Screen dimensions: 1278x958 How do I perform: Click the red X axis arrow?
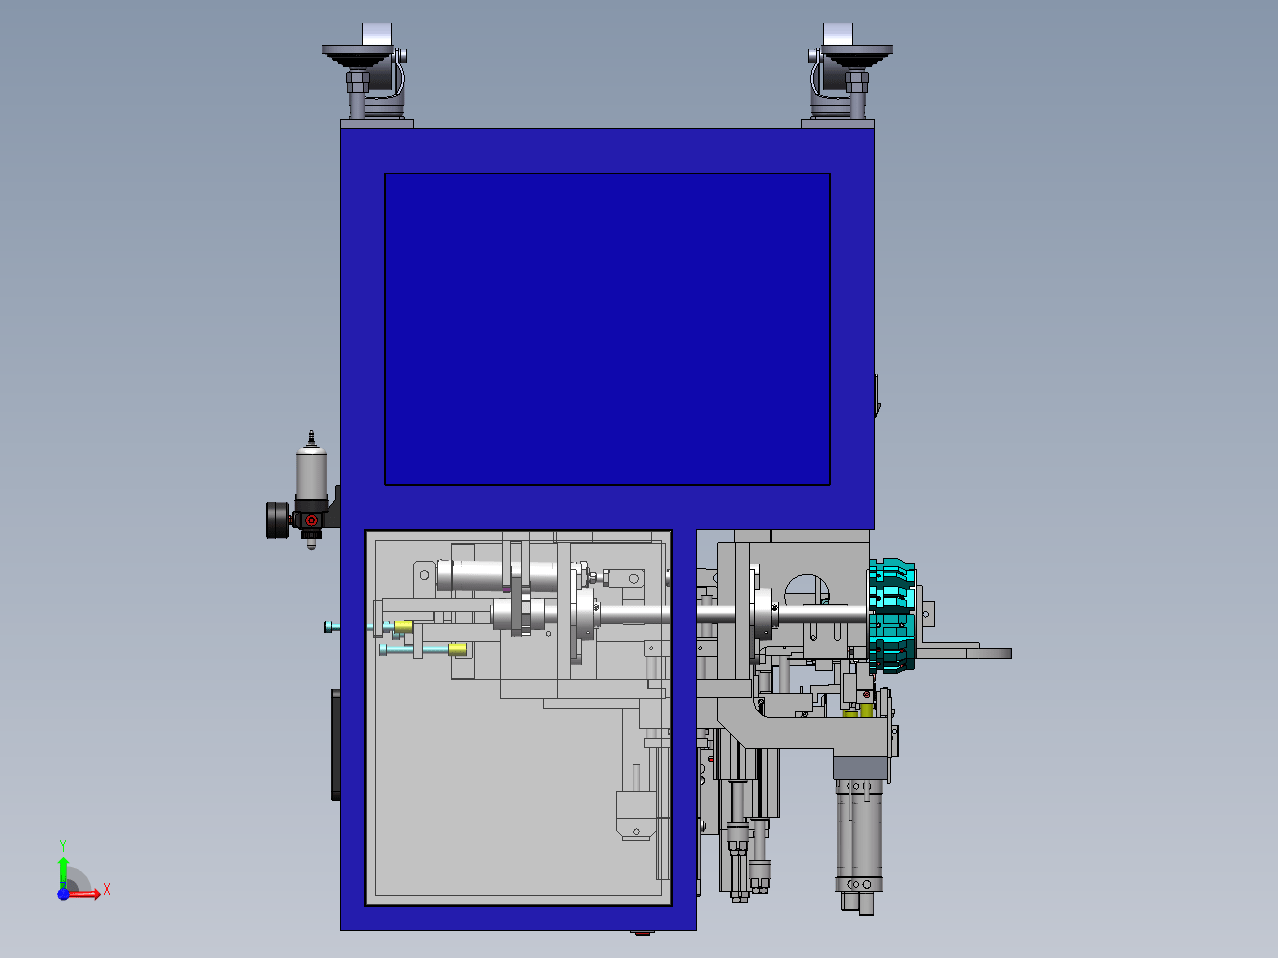coord(86,893)
